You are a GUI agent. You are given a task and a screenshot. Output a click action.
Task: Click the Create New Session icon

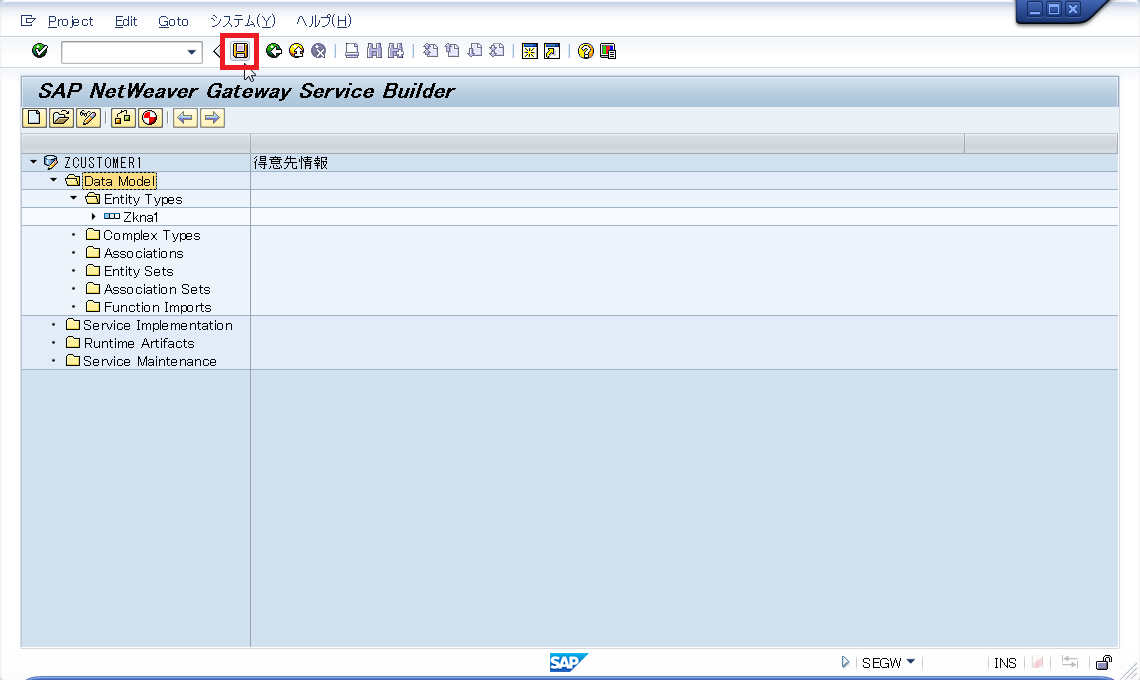pos(530,51)
